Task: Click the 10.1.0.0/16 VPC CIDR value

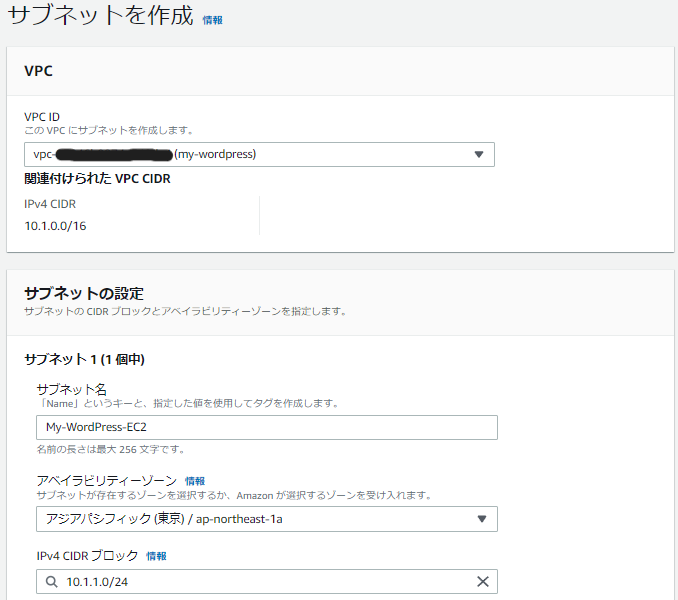Action: (x=57, y=226)
